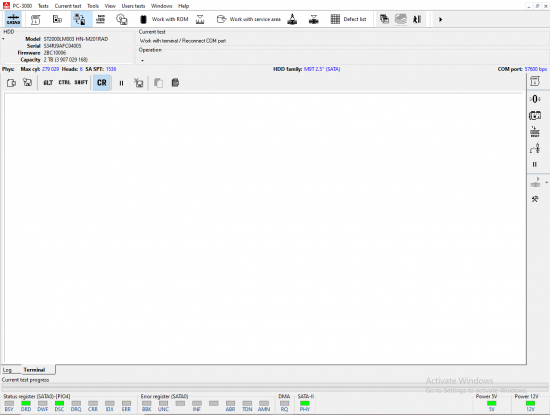Switch to the Log tab

click(7, 370)
